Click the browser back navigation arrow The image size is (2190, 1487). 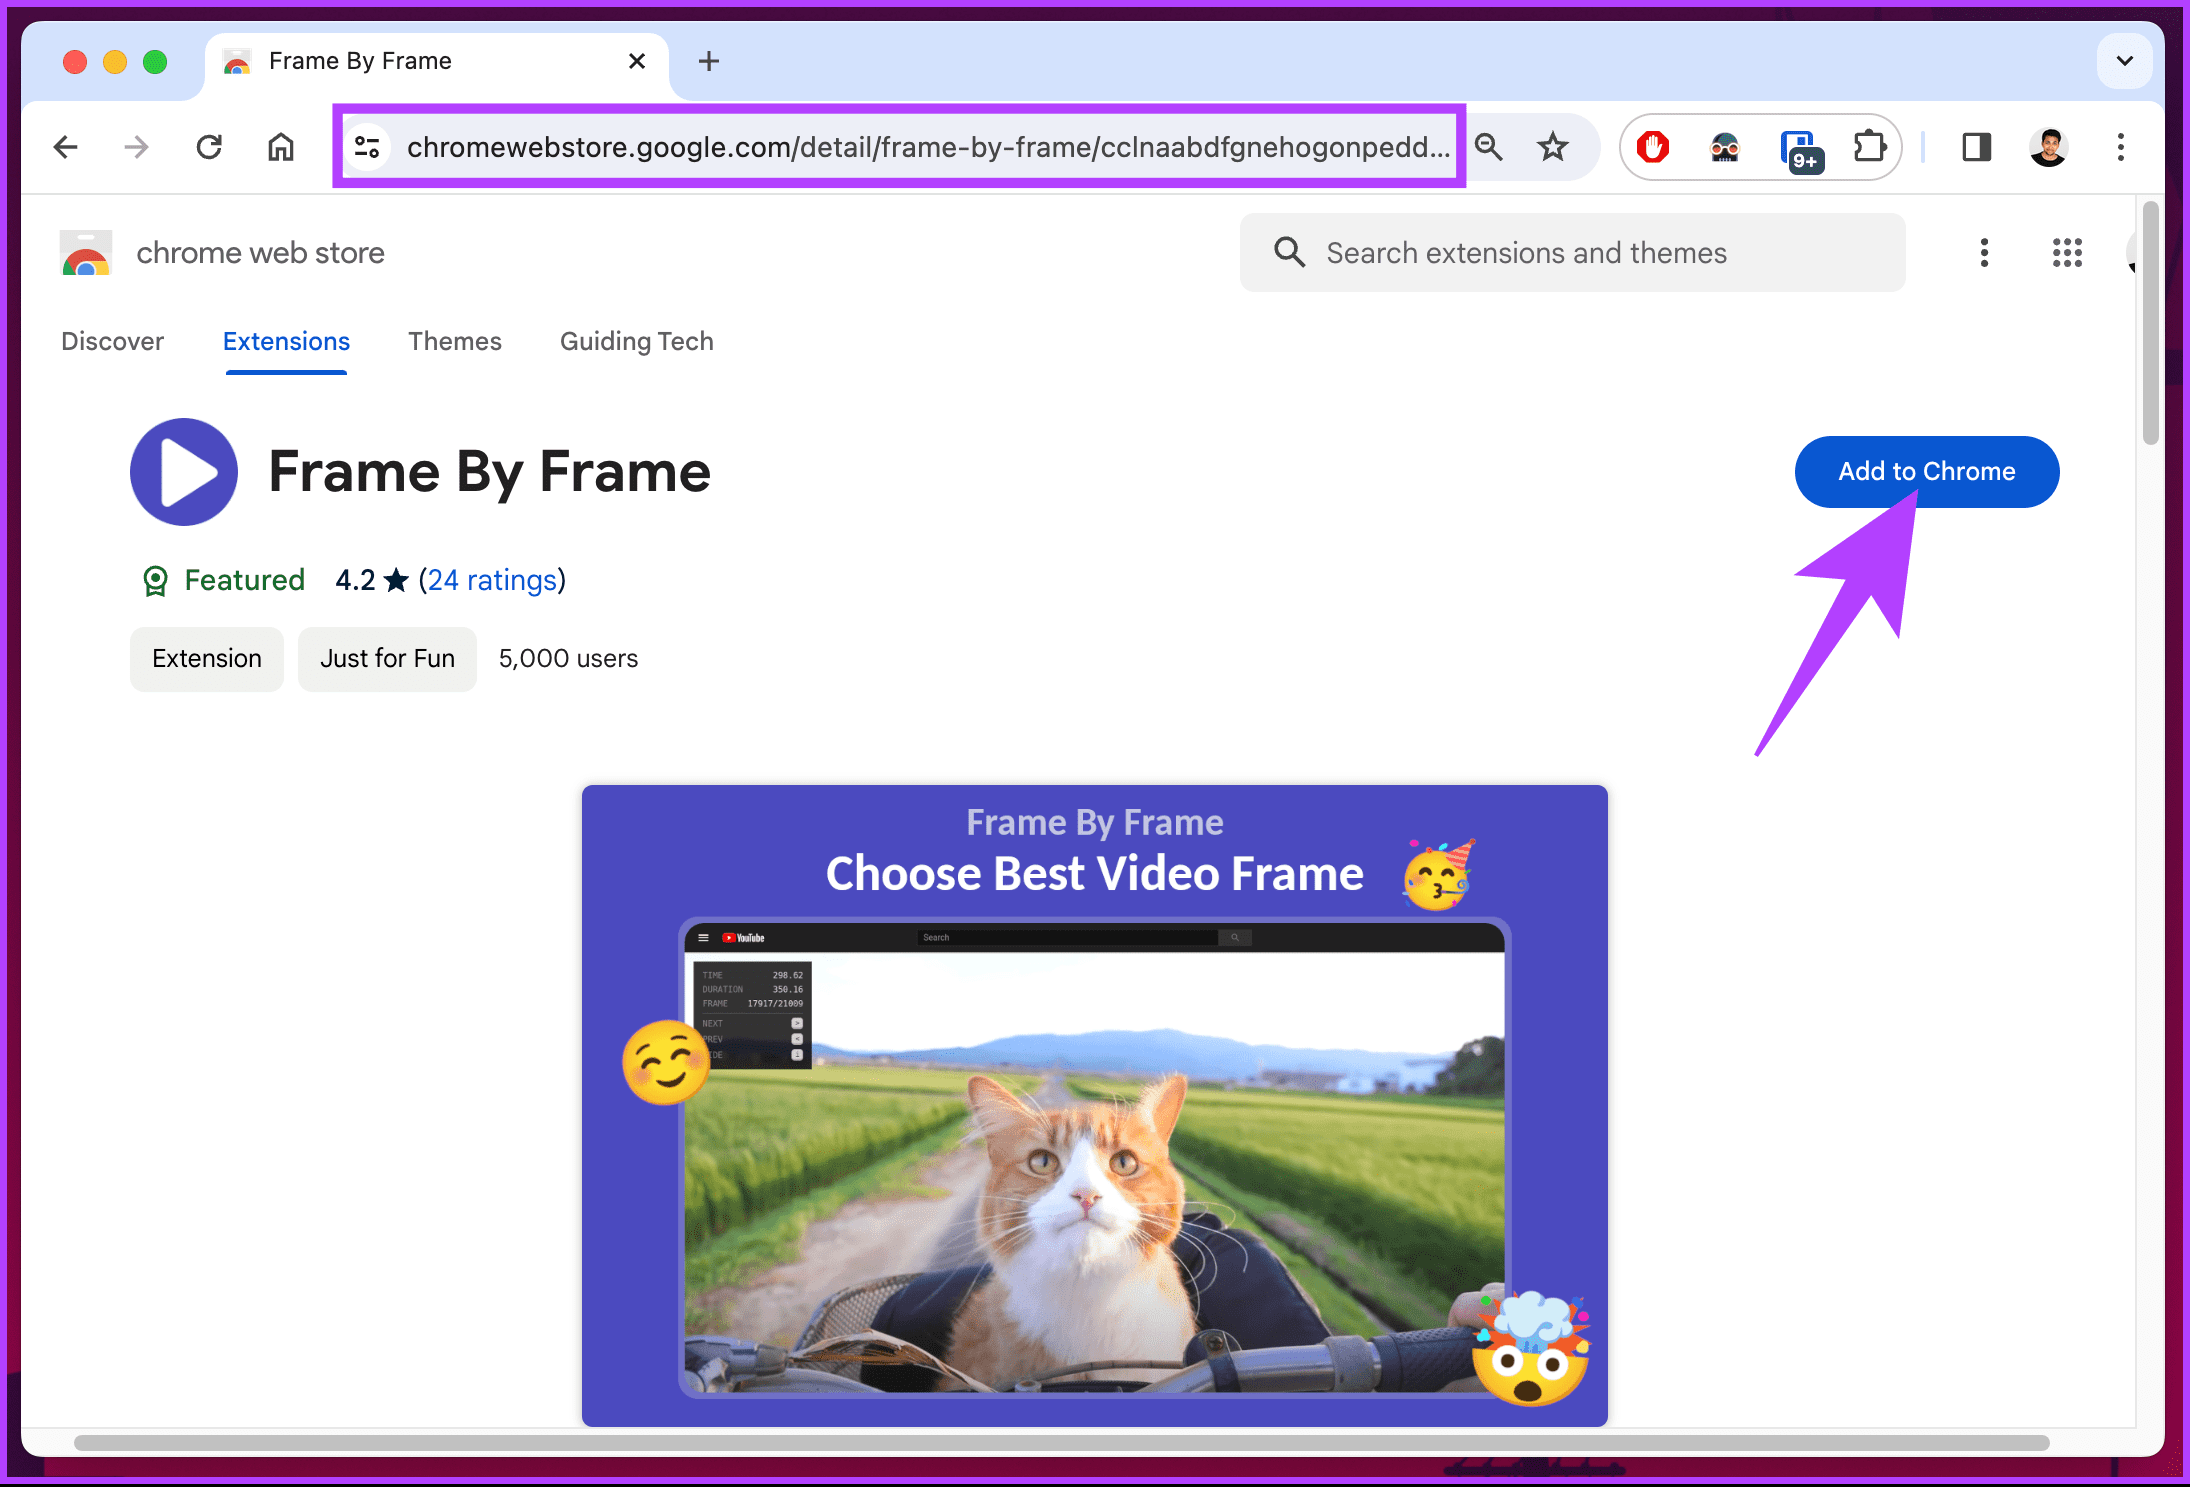[x=63, y=148]
